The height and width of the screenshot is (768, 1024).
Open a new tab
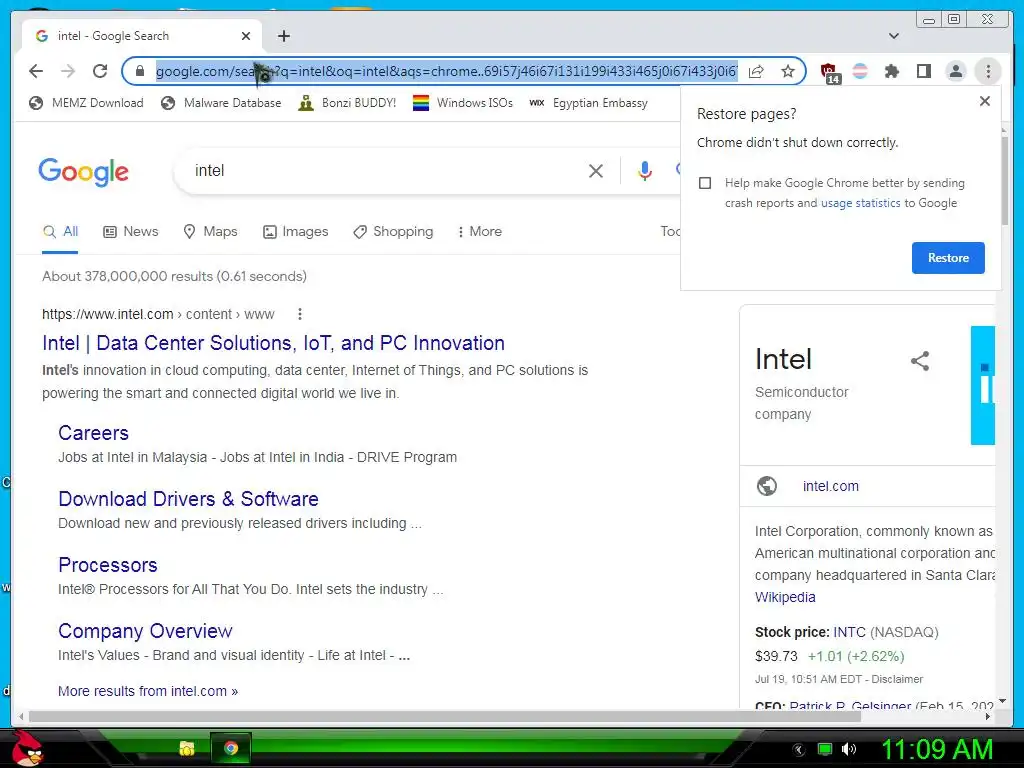(x=283, y=36)
